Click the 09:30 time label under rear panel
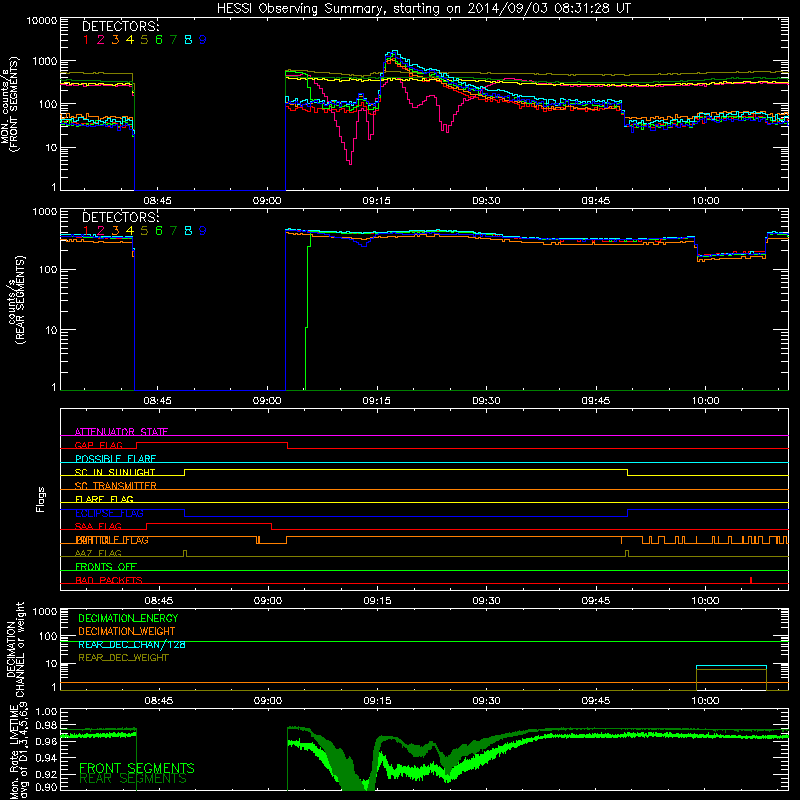The height and width of the screenshot is (800, 800). pyautogui.click(x=486, y=401)
